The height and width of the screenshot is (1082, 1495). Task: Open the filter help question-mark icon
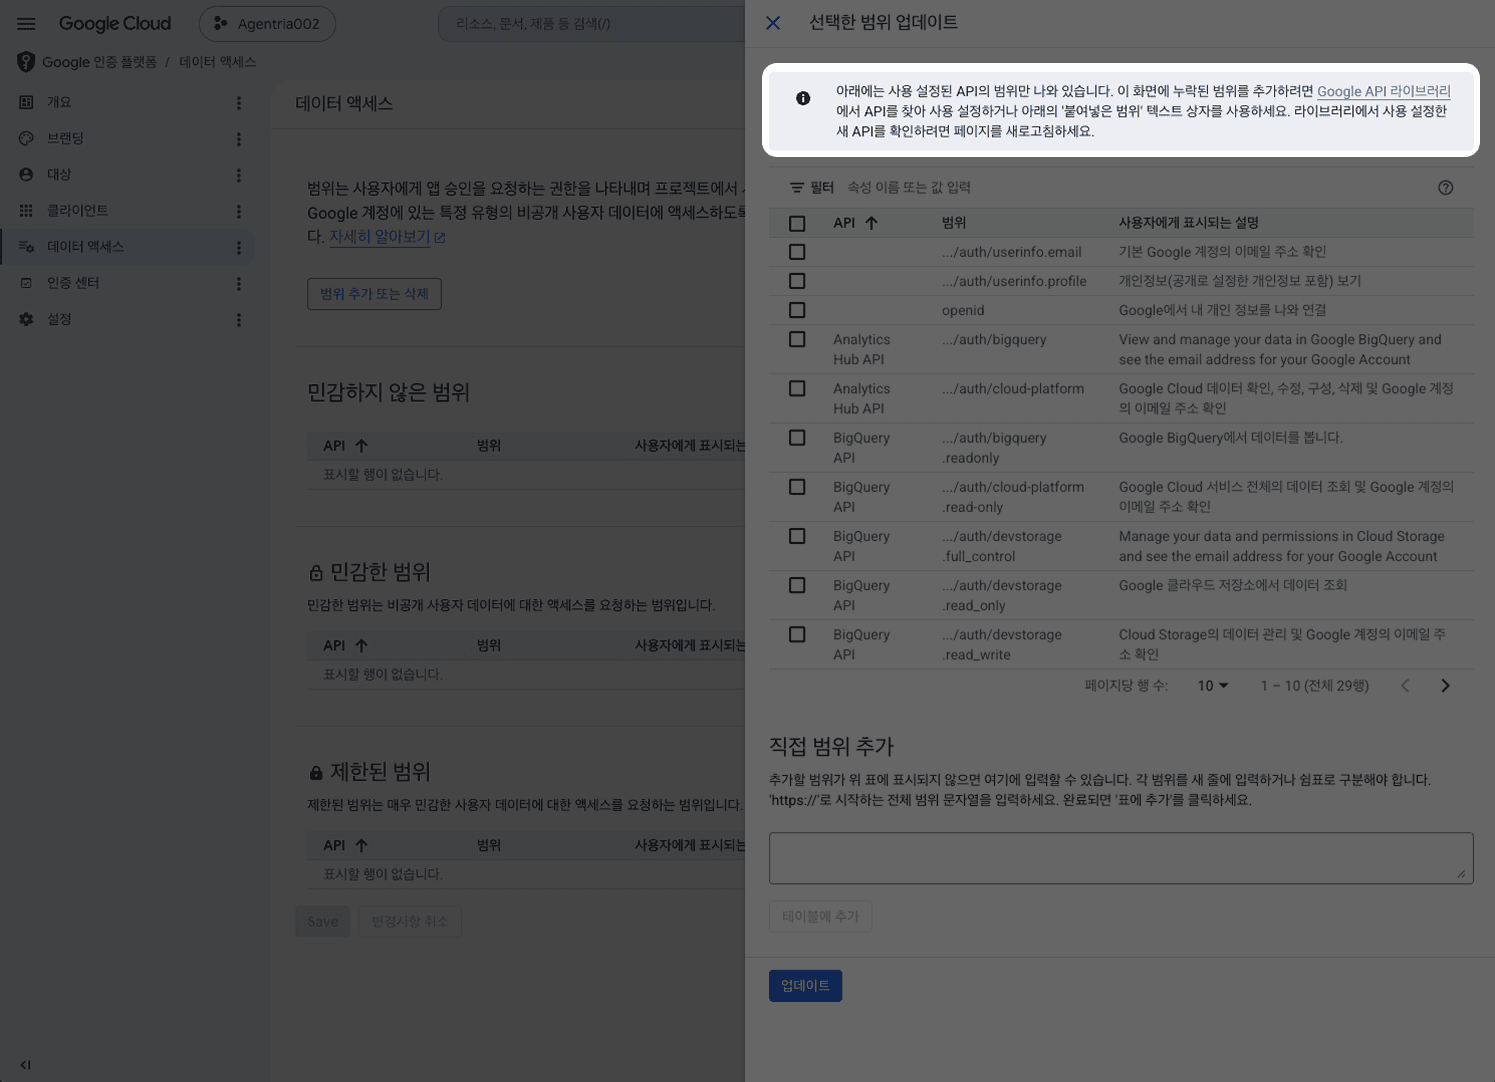(1445, 187)
